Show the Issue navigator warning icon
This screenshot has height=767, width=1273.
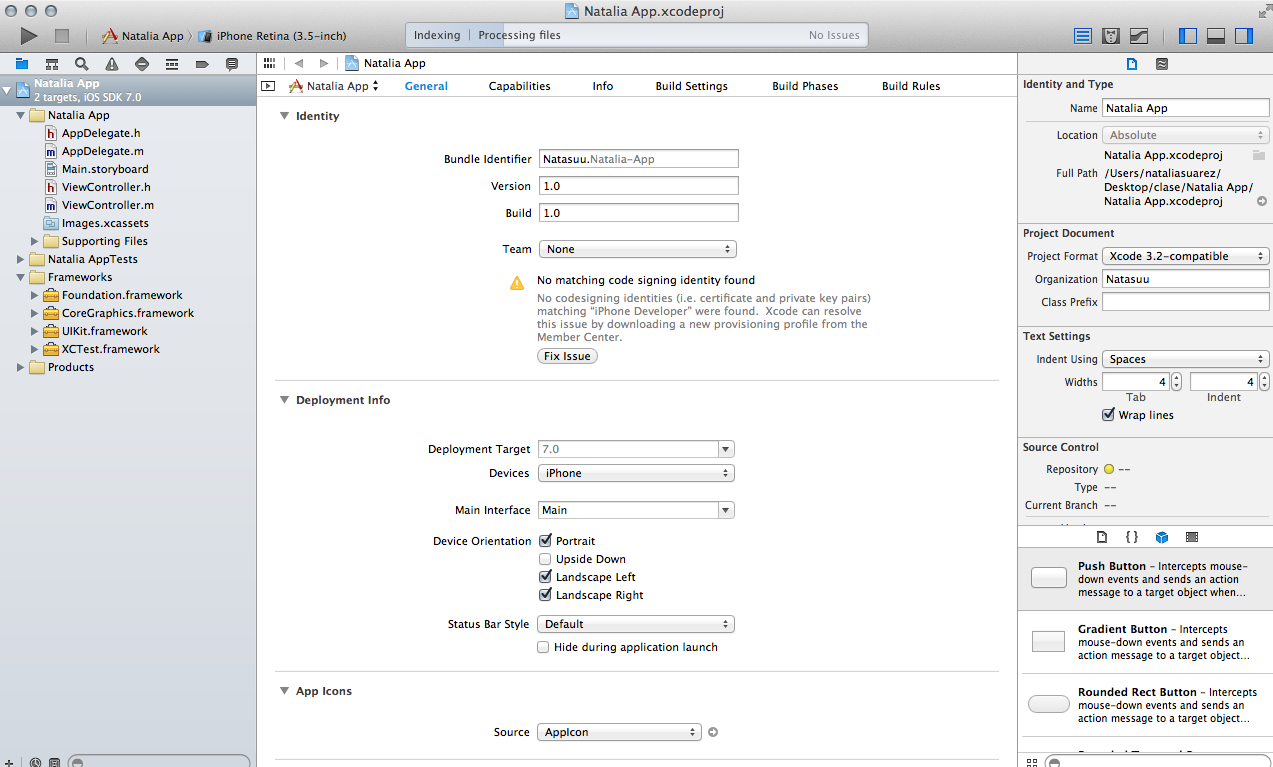pyautogui.click(x=111, y=64)
